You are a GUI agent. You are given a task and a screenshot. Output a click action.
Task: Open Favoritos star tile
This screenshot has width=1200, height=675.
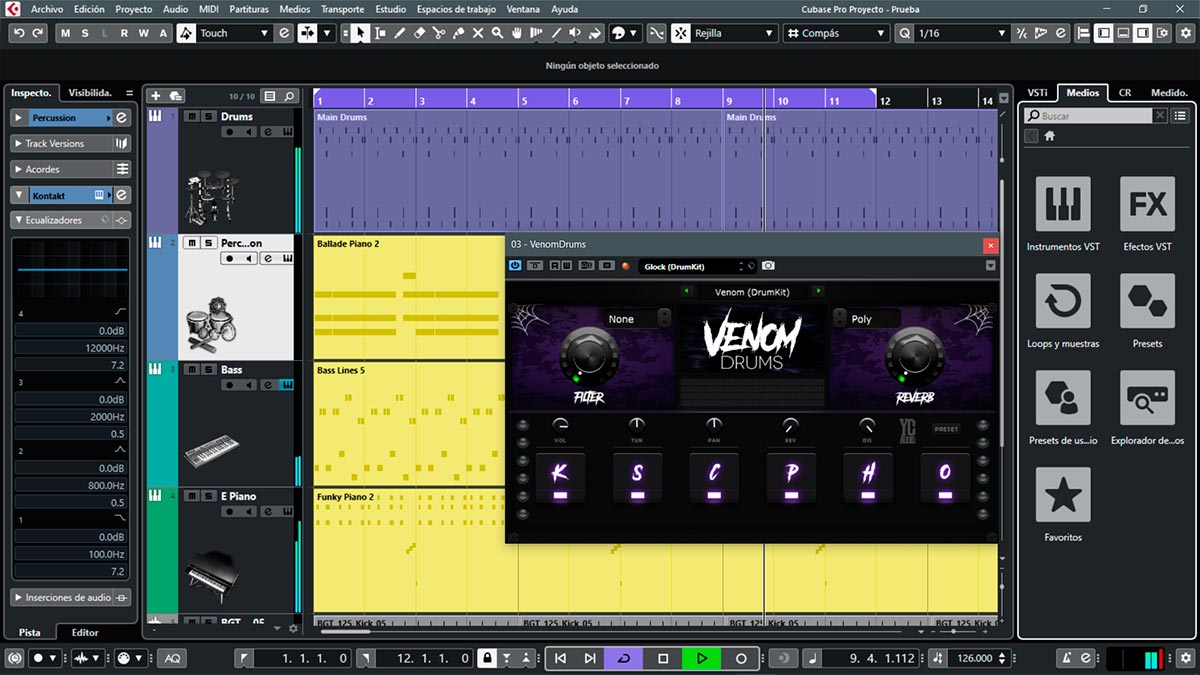[x=1062, y=495]
